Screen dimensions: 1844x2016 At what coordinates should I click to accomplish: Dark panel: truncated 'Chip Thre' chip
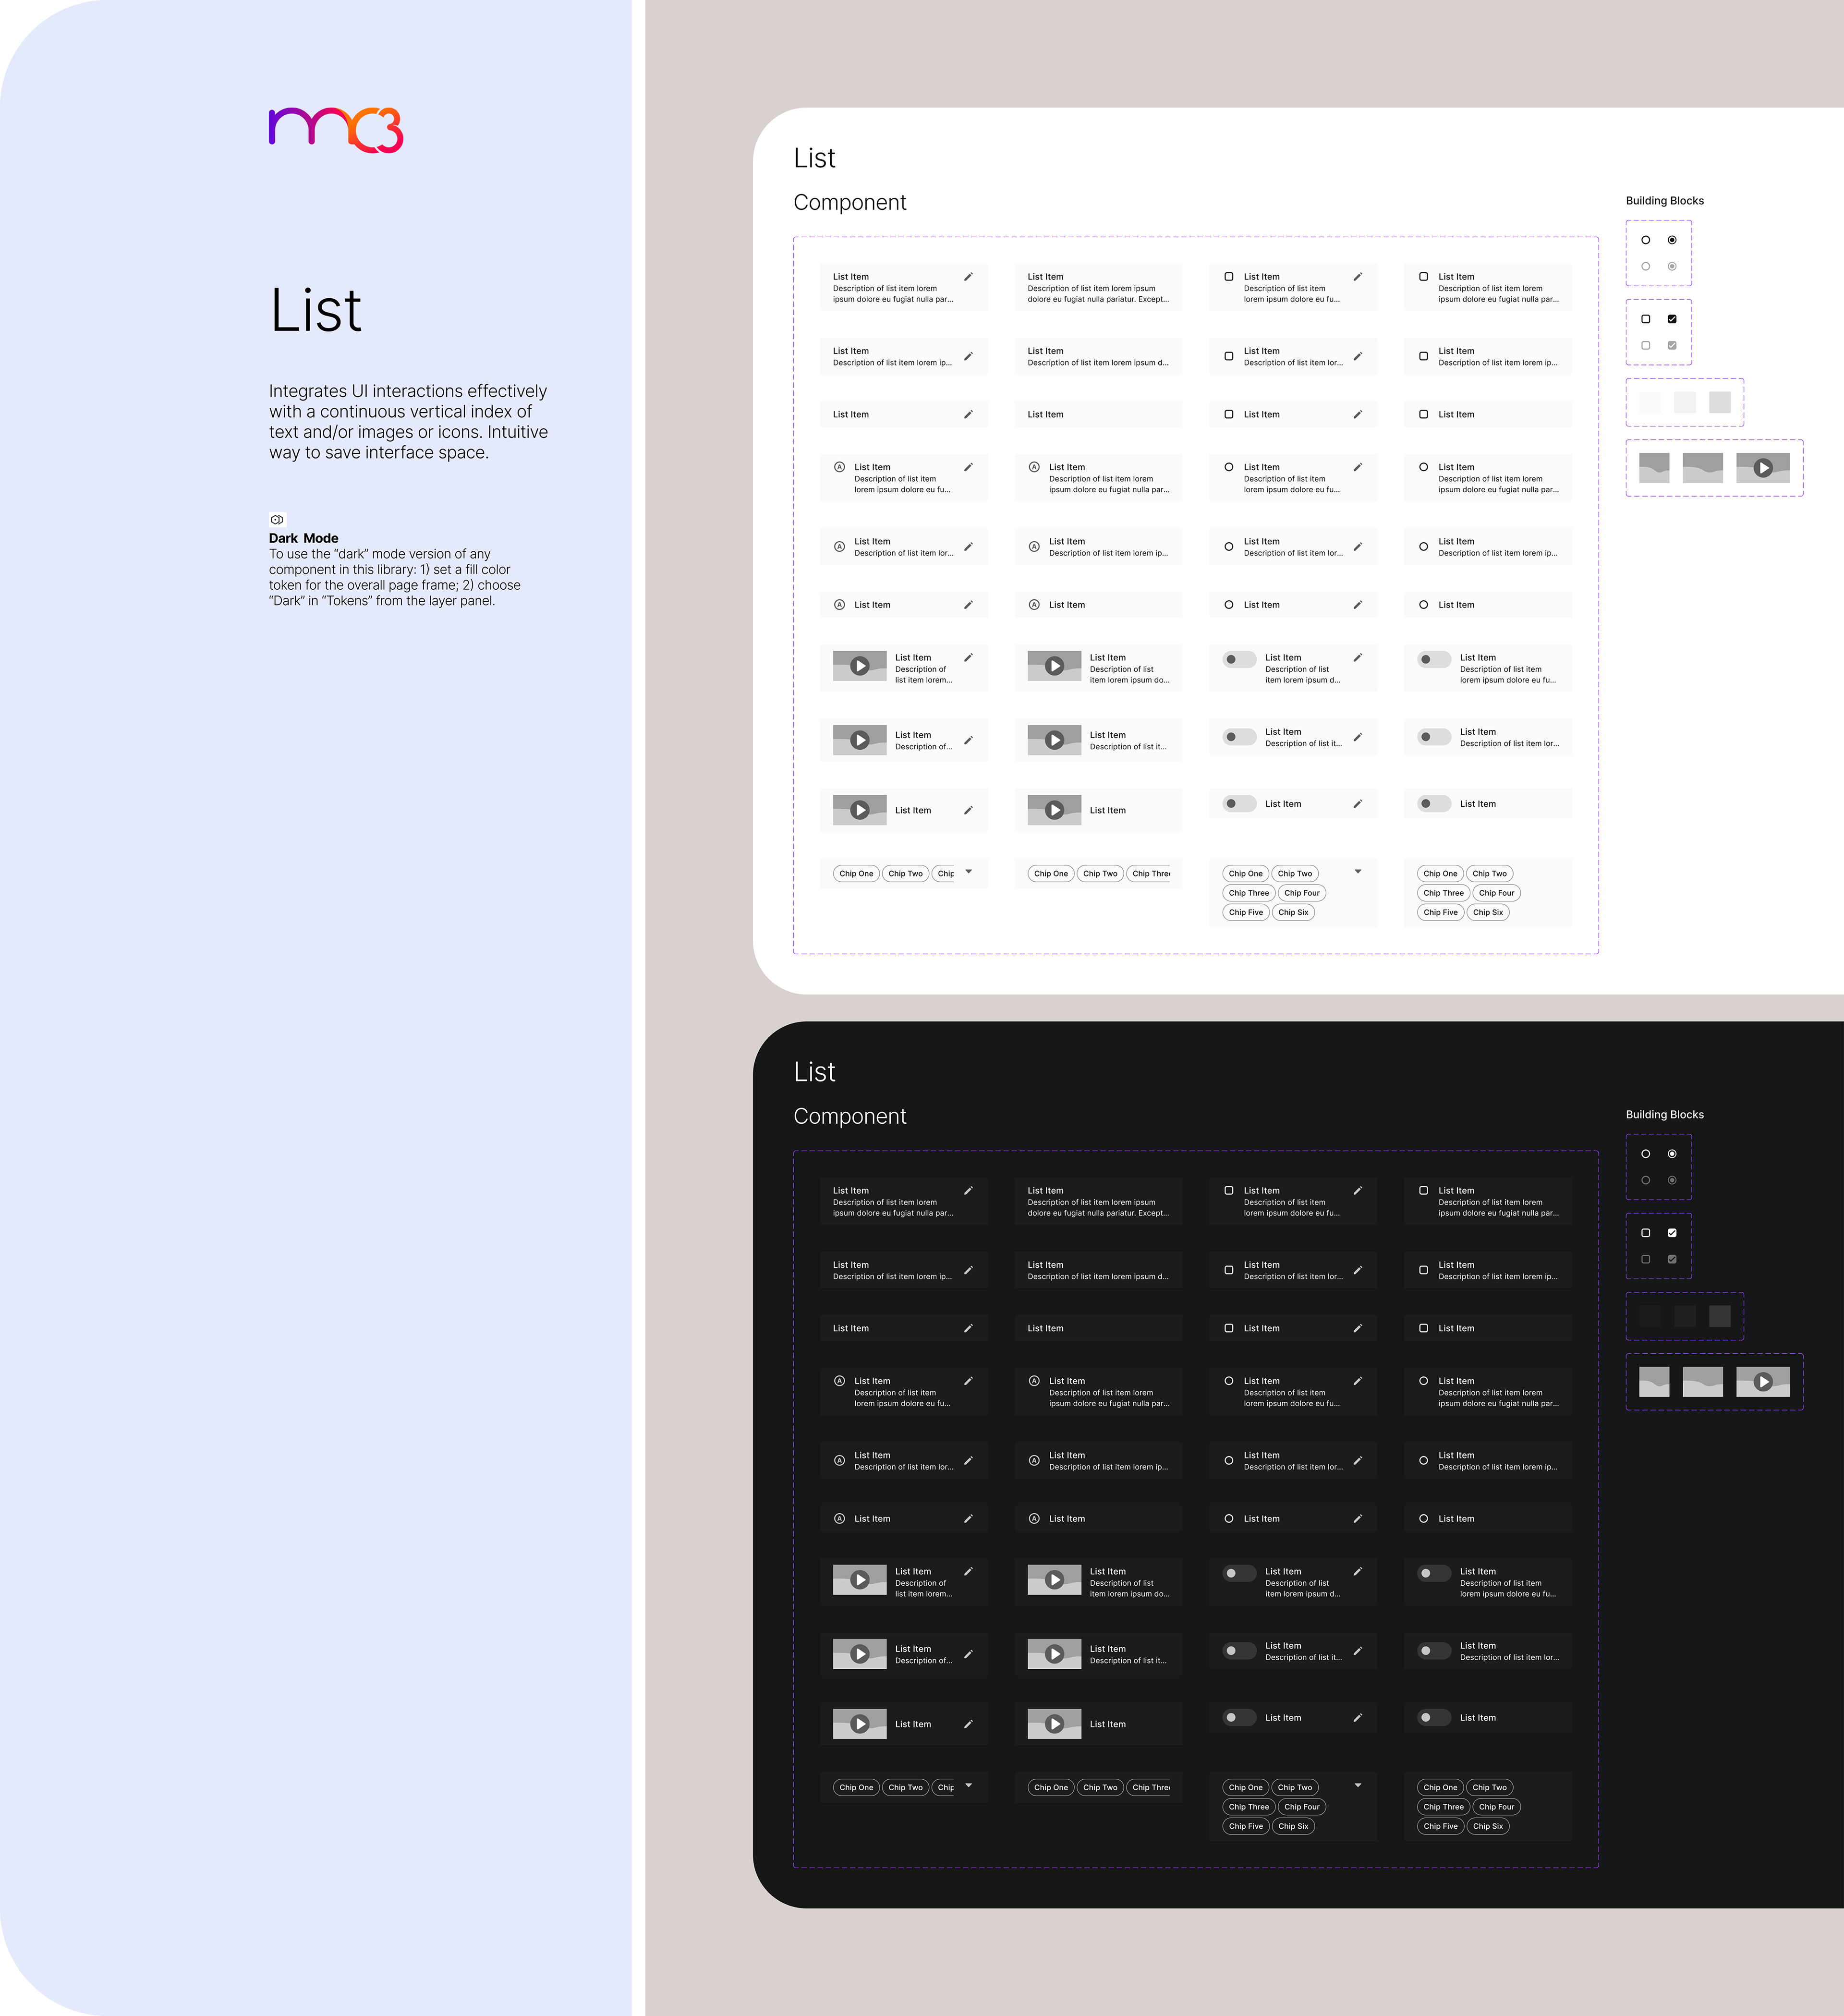1149,1788
